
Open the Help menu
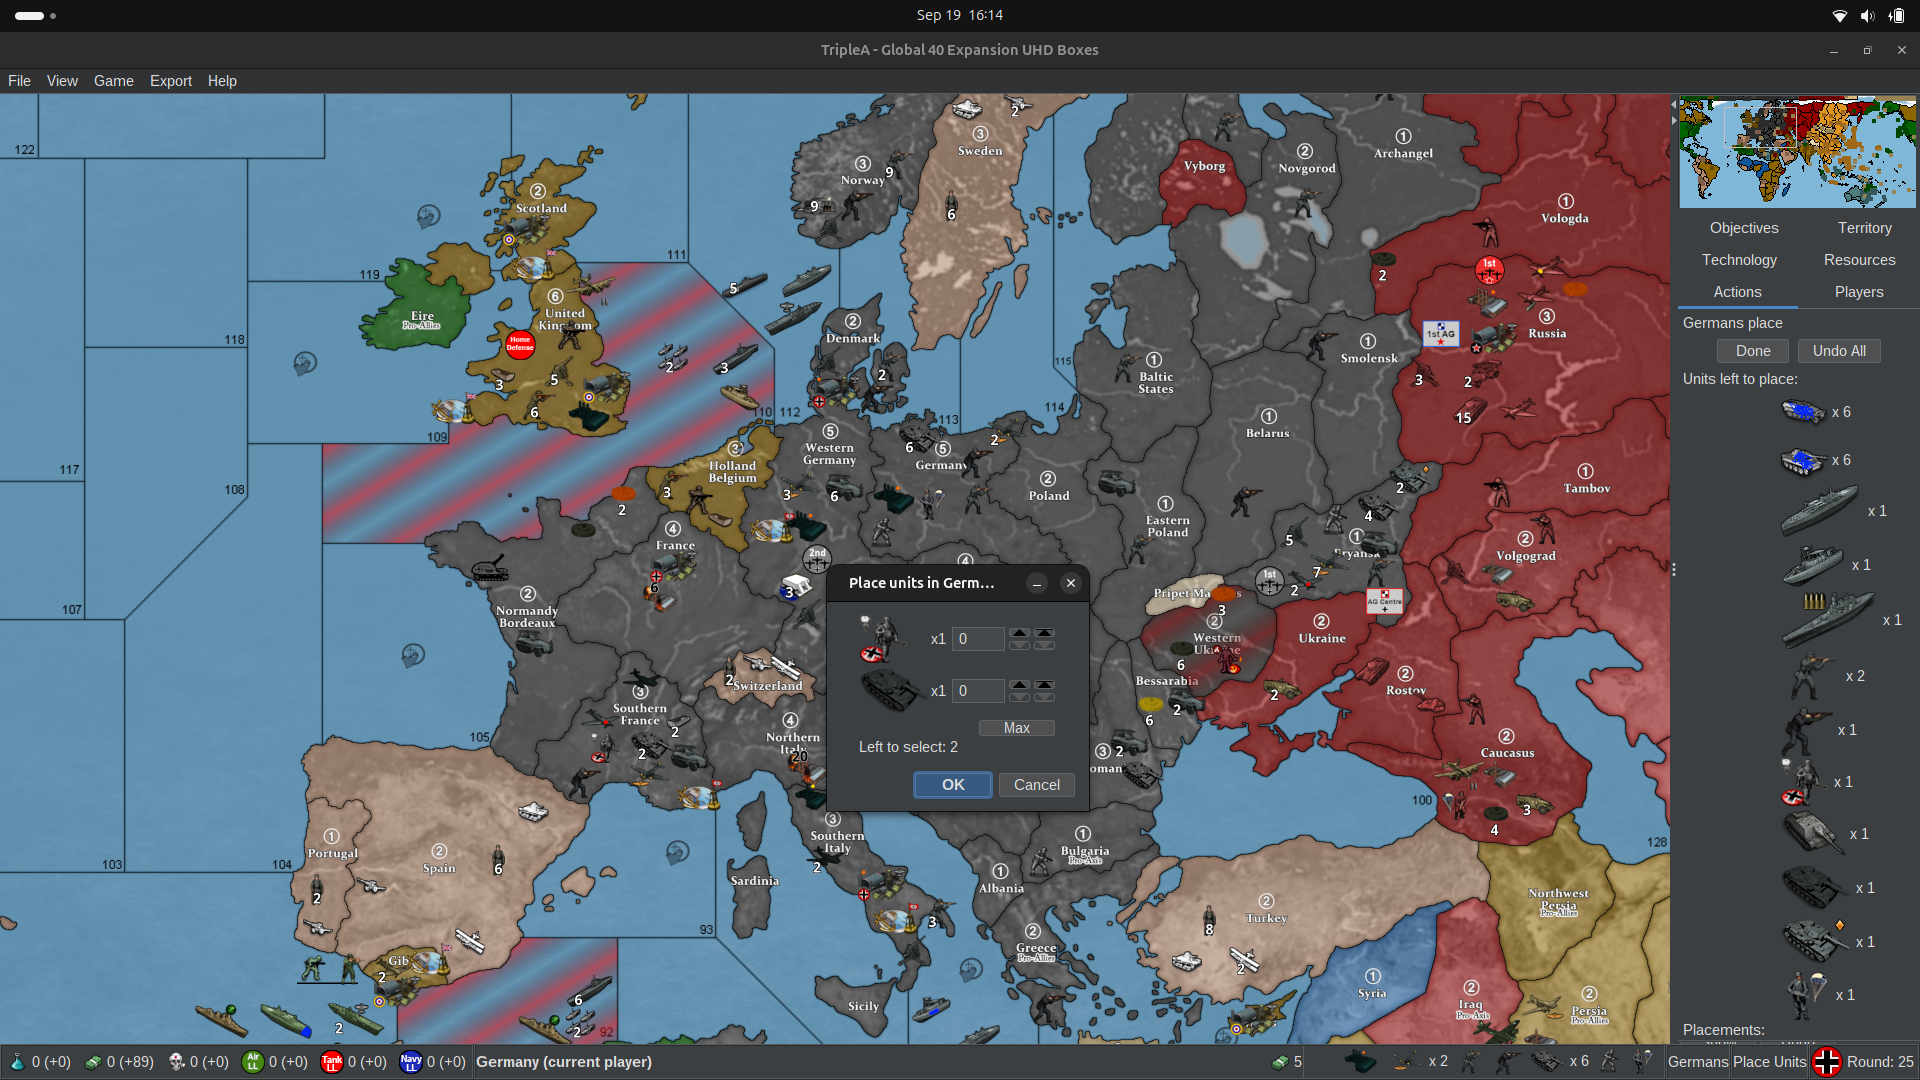(222, 81)
